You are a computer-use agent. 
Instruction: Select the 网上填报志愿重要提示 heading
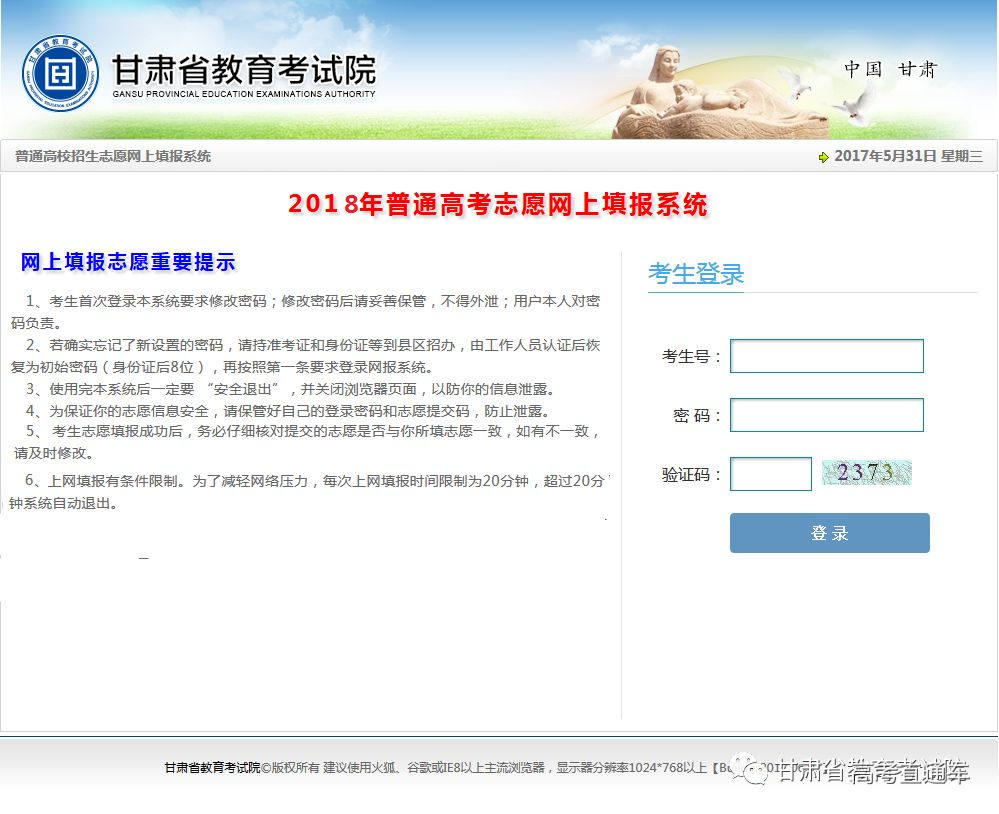click(128, 262)
